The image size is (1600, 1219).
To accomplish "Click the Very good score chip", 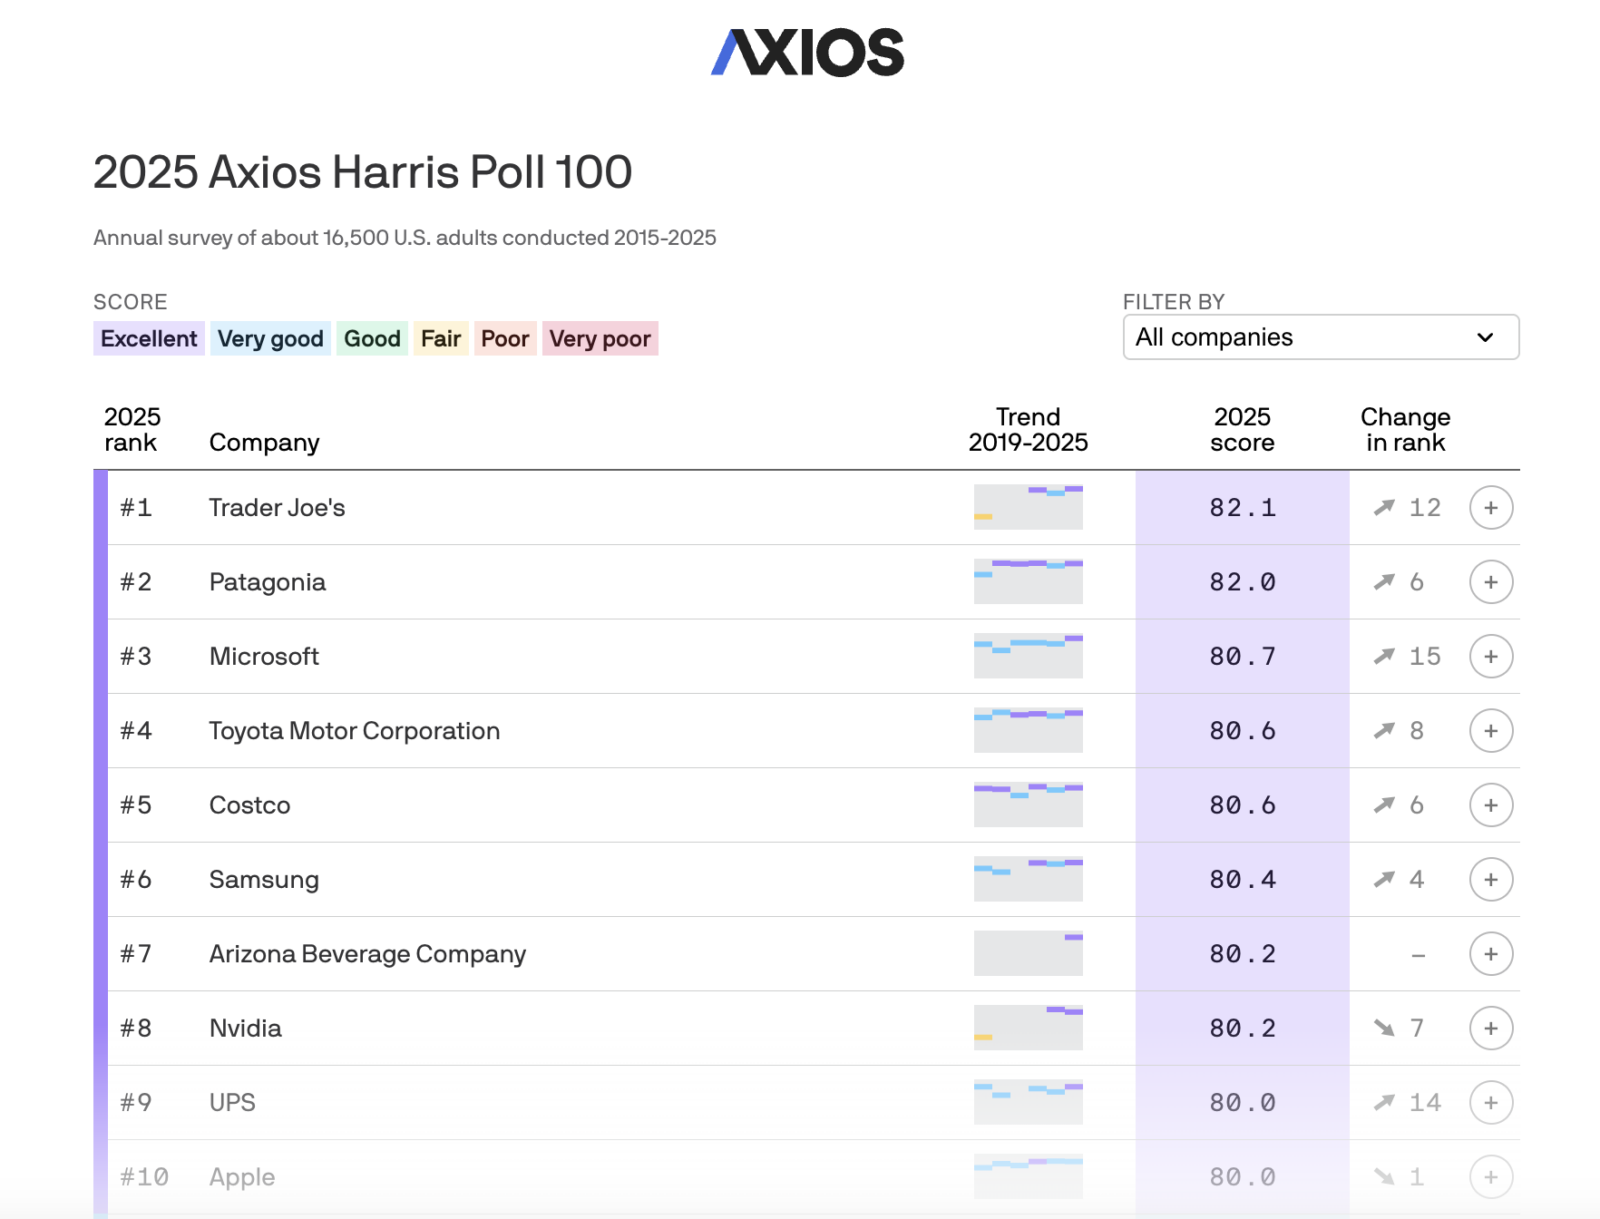I will click(x=270, y=339).
